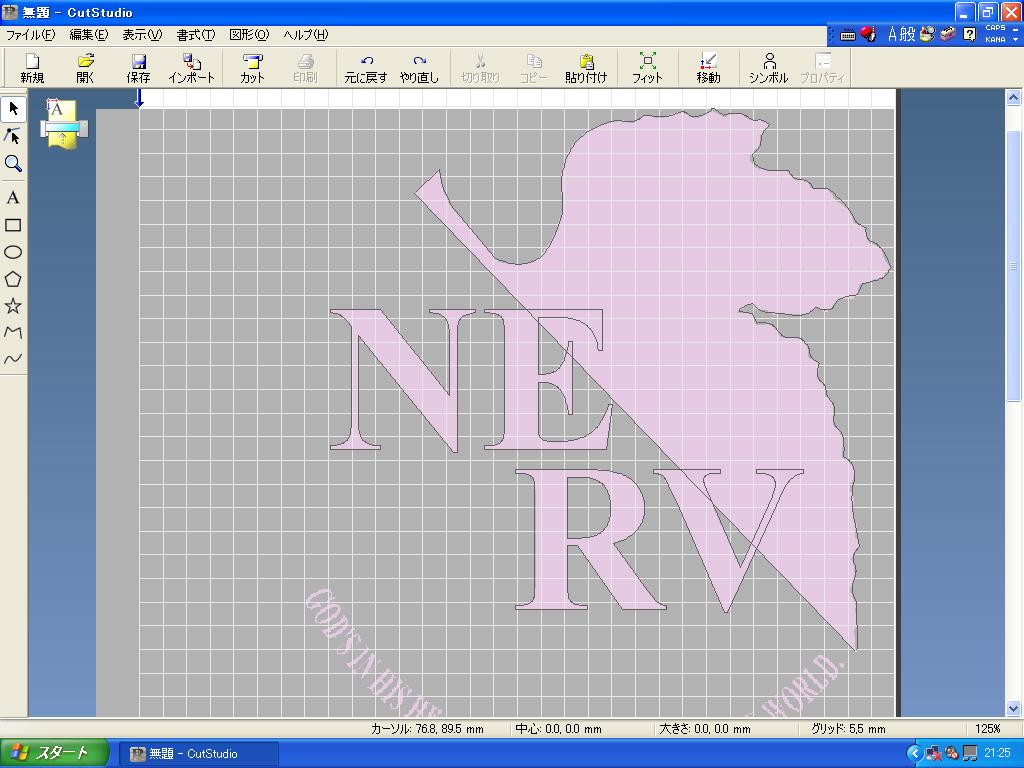This screenshot has height=768, width=1024.
Task: Select the polyline drawing tool
Action: (x=13, y=332)
